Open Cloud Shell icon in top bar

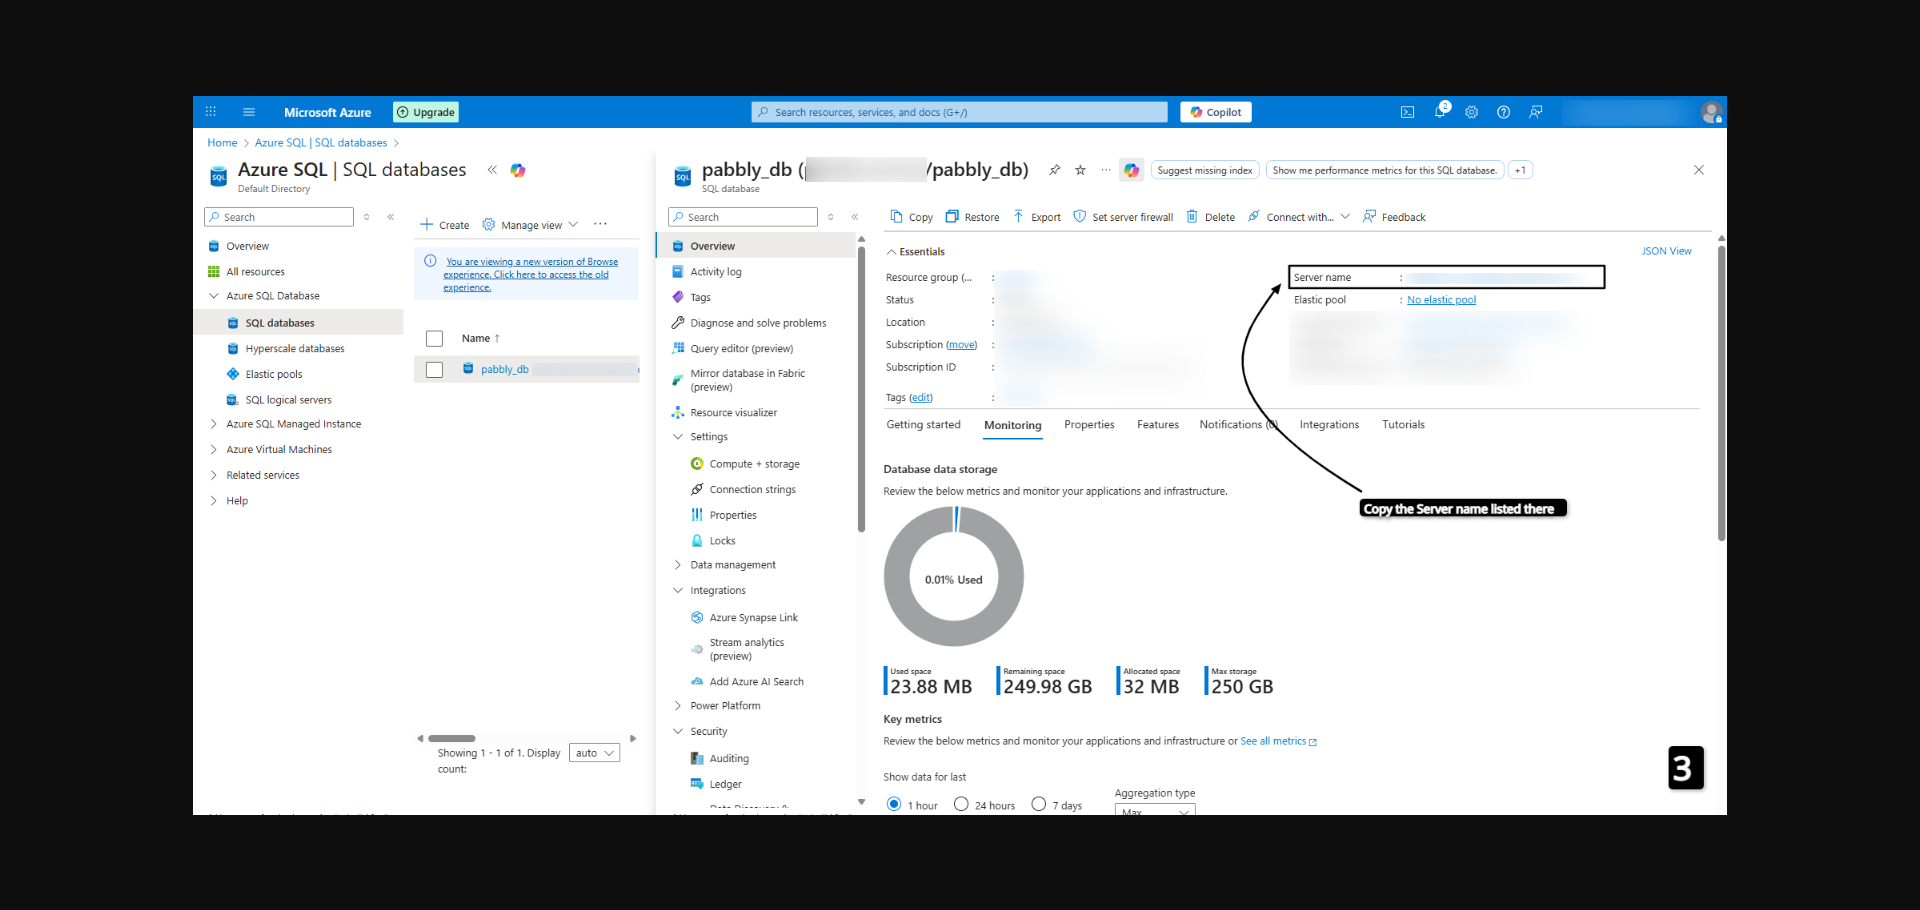coord(1407,112)
